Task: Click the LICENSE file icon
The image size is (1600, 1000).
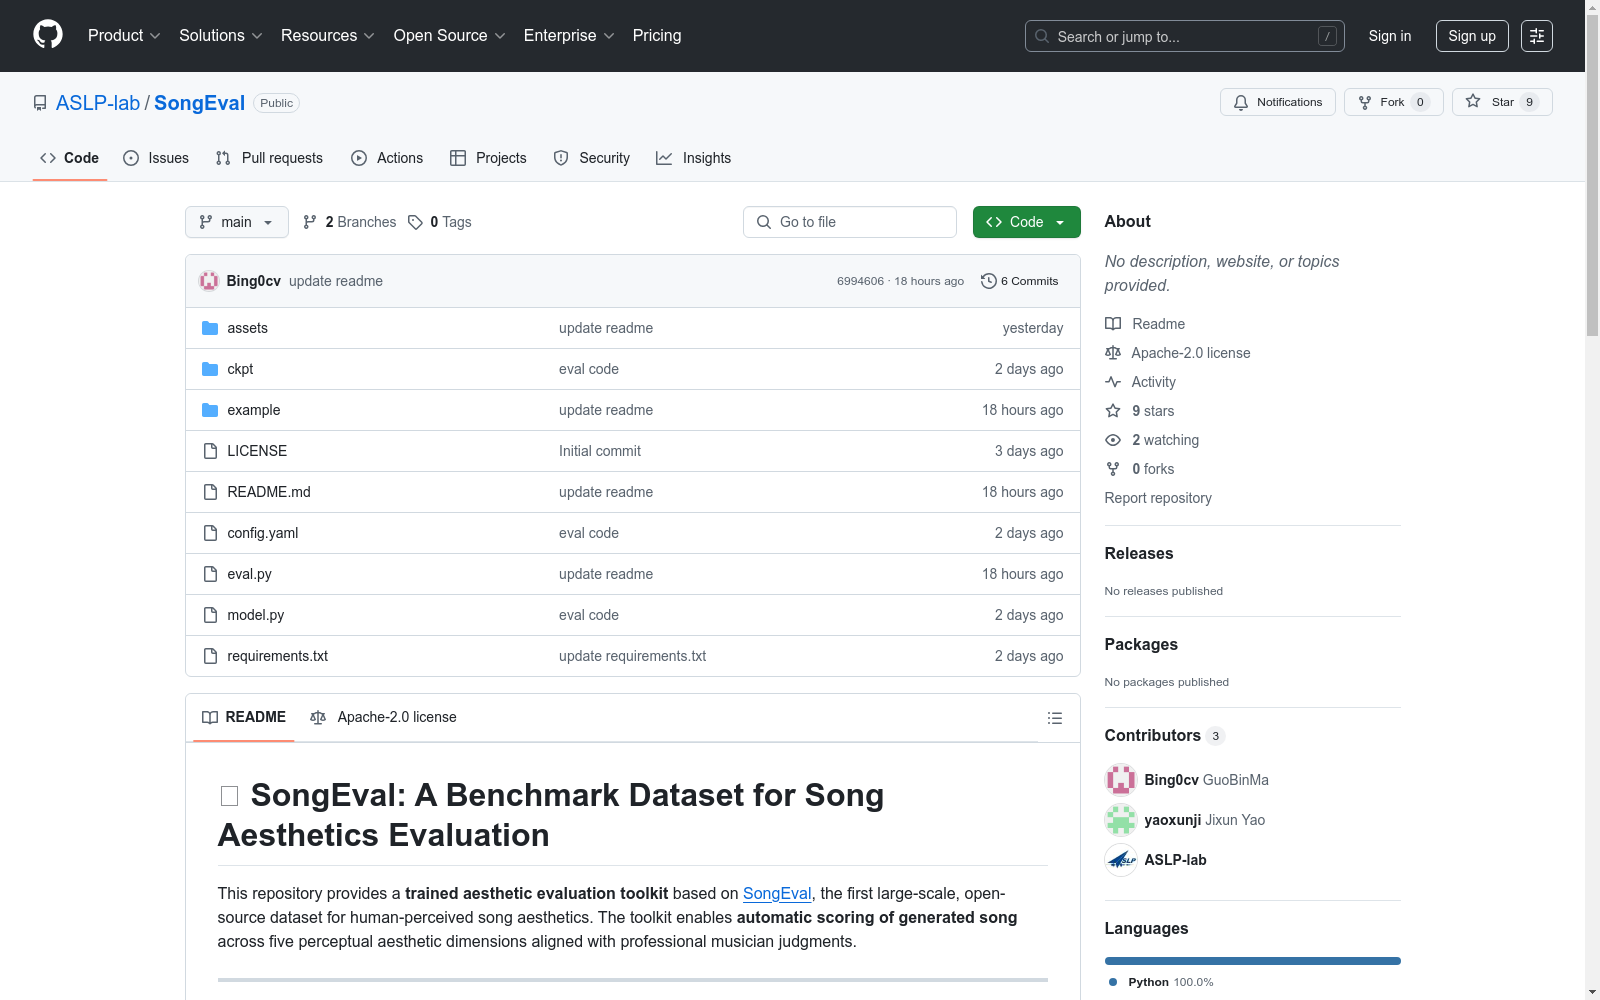Action: [210, 451]
